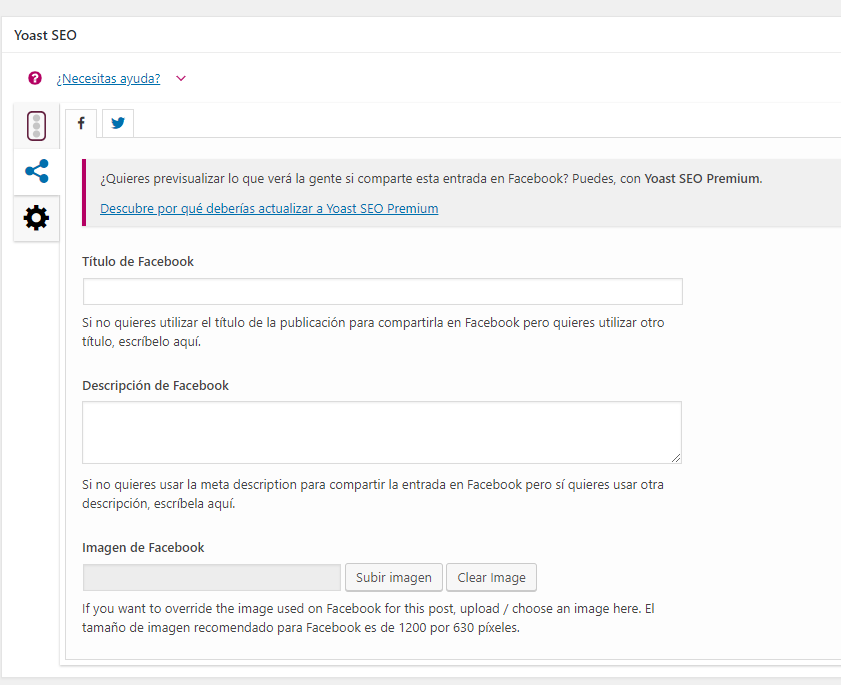Click the Yoast SEO panel heading
841x685 pixels.
click(x=46, y=35)
